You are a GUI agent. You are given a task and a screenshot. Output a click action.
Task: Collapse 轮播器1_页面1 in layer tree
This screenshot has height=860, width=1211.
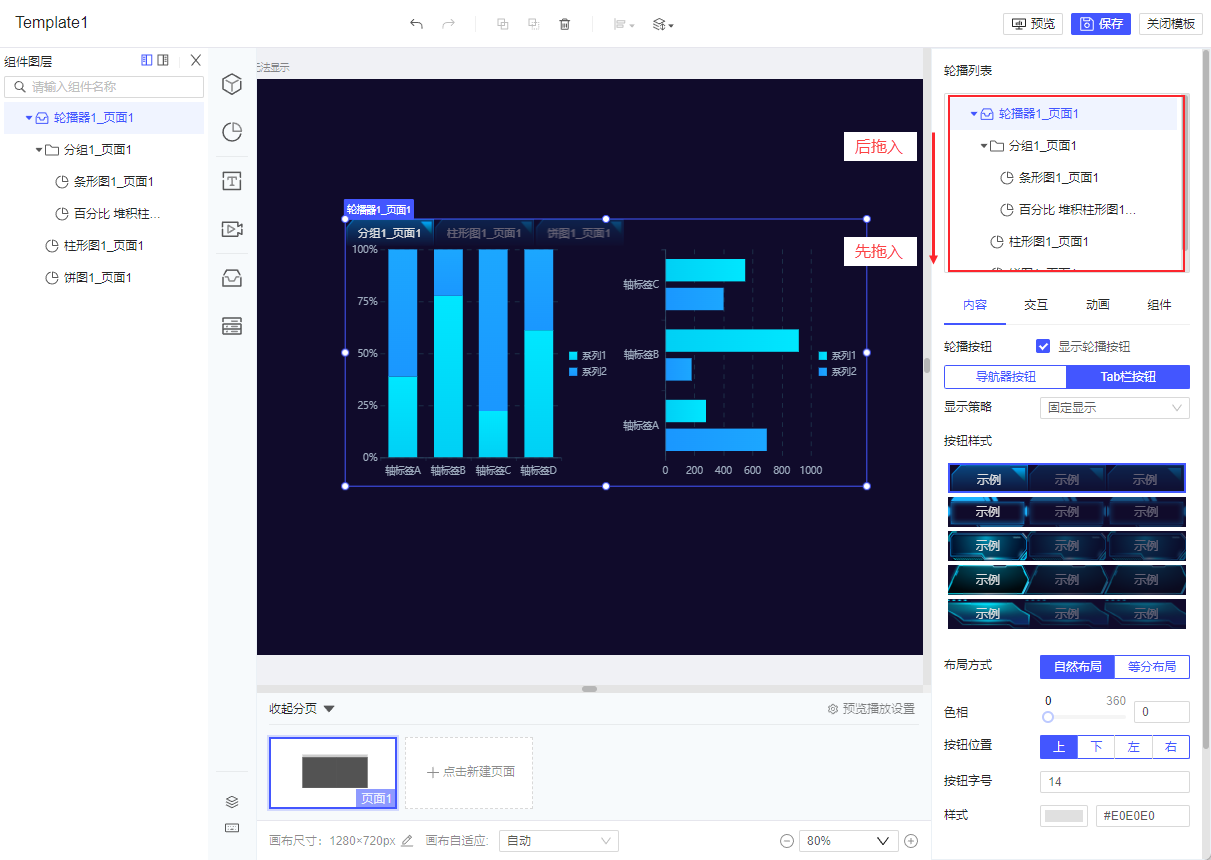coord(29,118)
